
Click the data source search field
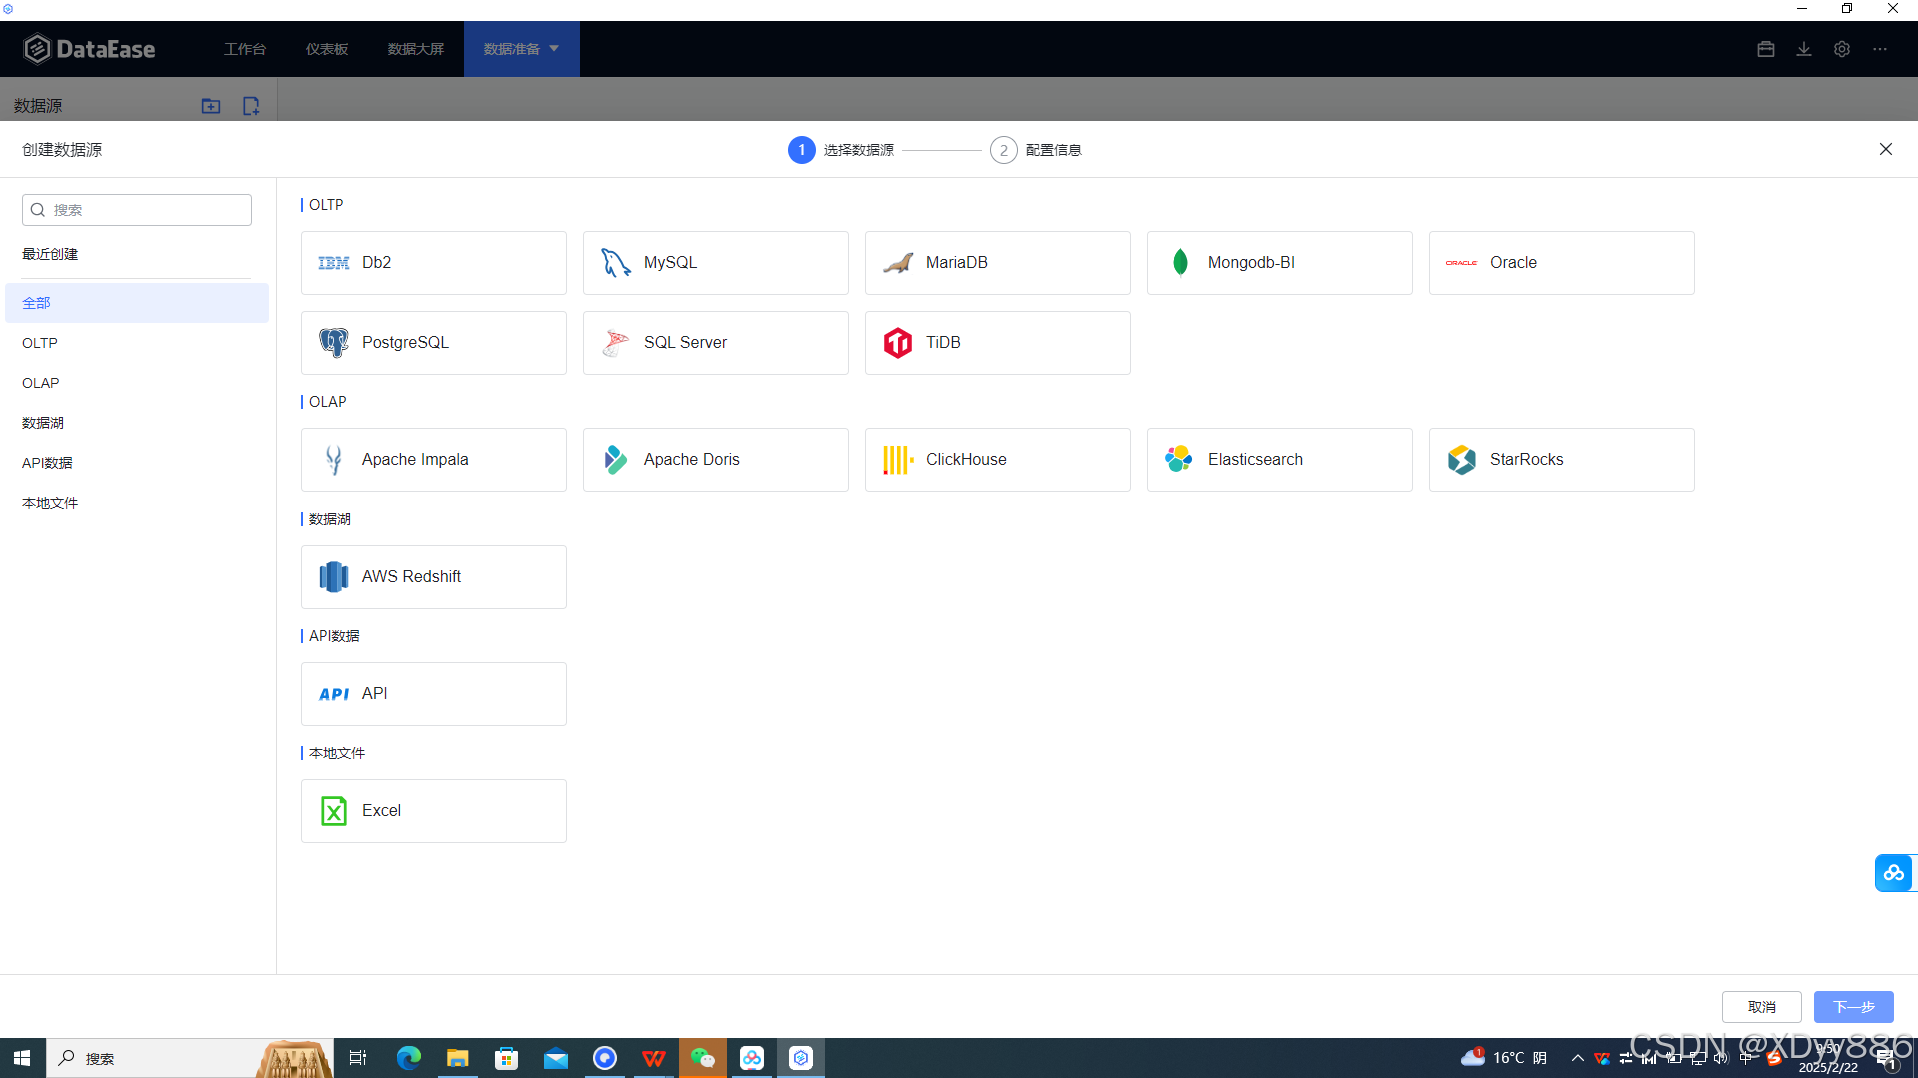[x=137, y=210]
